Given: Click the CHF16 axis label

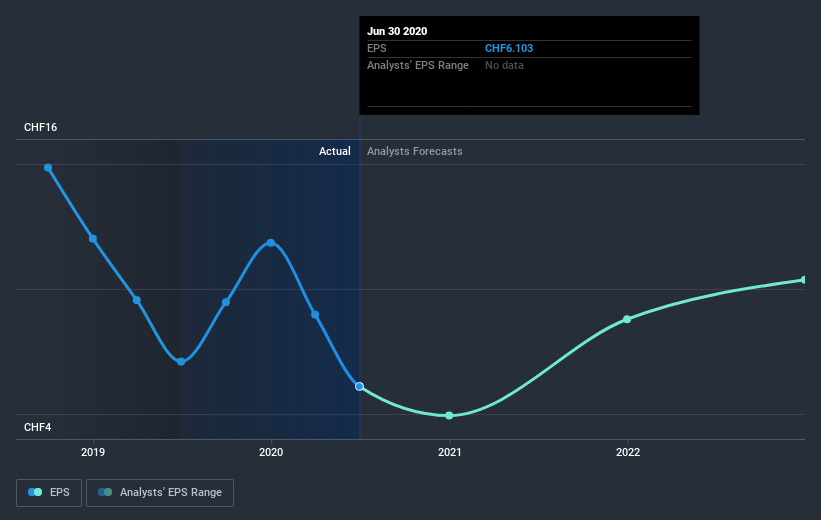Looking at the screenshot, I should click(x=40, y=127).
